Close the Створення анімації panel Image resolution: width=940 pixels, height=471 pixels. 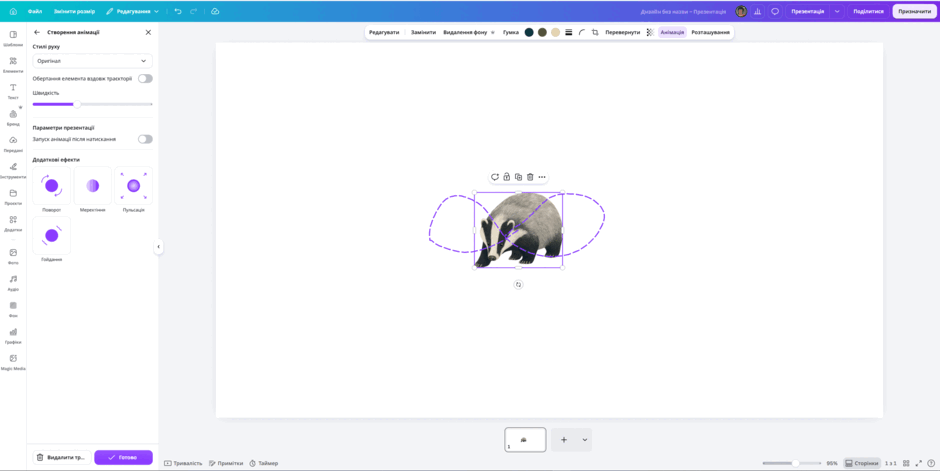click(148, 32)
